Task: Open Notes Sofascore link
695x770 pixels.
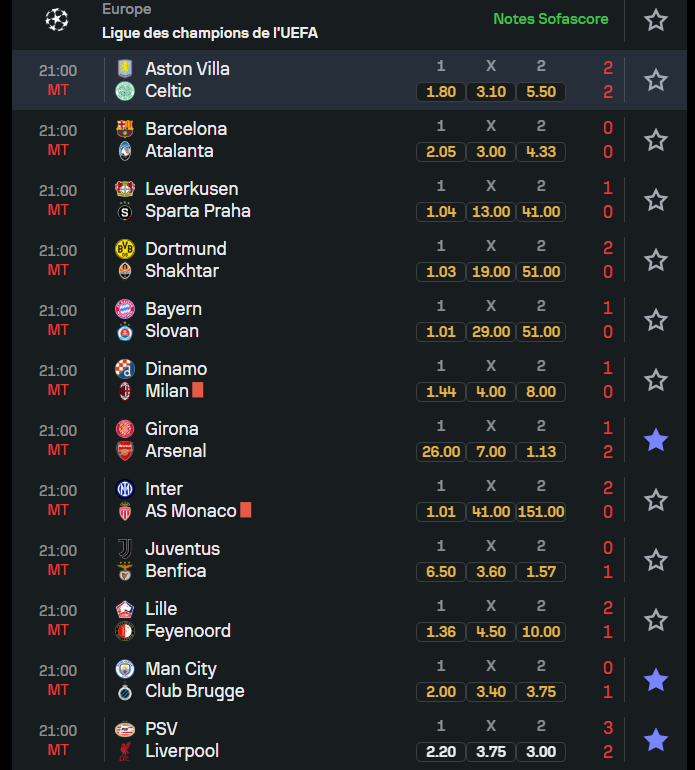Action: click(x=551, y=19)
